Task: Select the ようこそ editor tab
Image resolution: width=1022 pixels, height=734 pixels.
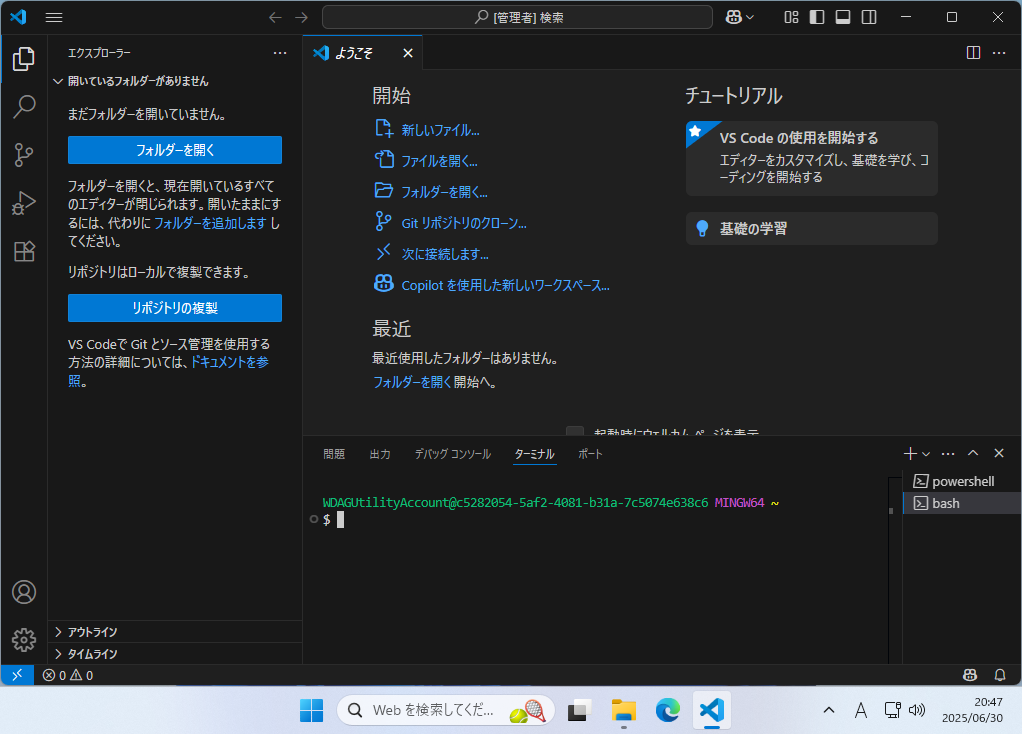Action: point(362,53)
